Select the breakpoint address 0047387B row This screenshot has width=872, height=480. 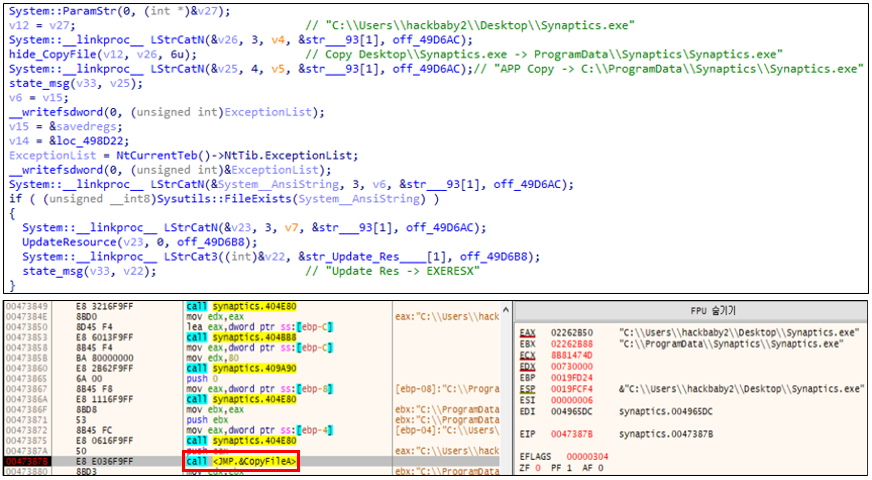coord(27,462)
